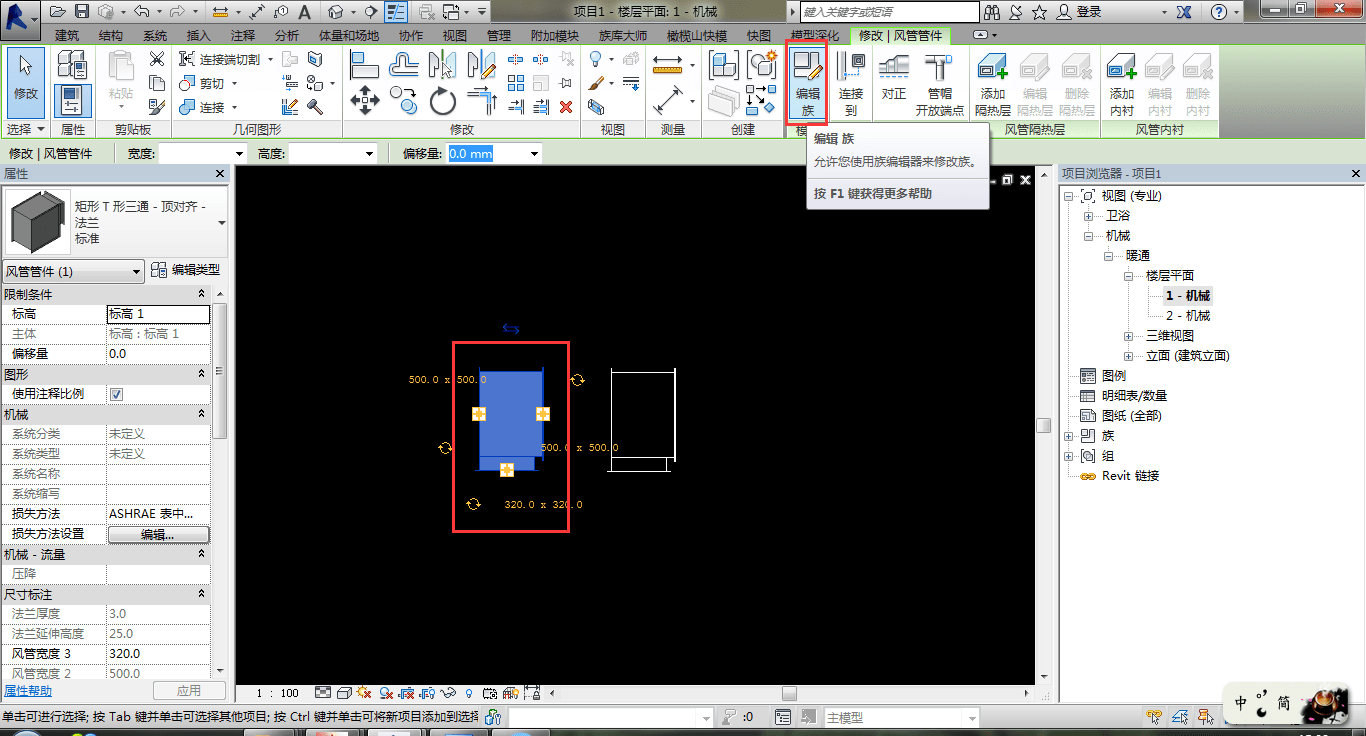
Task: Select the Connect Into (连接到) tool
Action: coord(850,84)
